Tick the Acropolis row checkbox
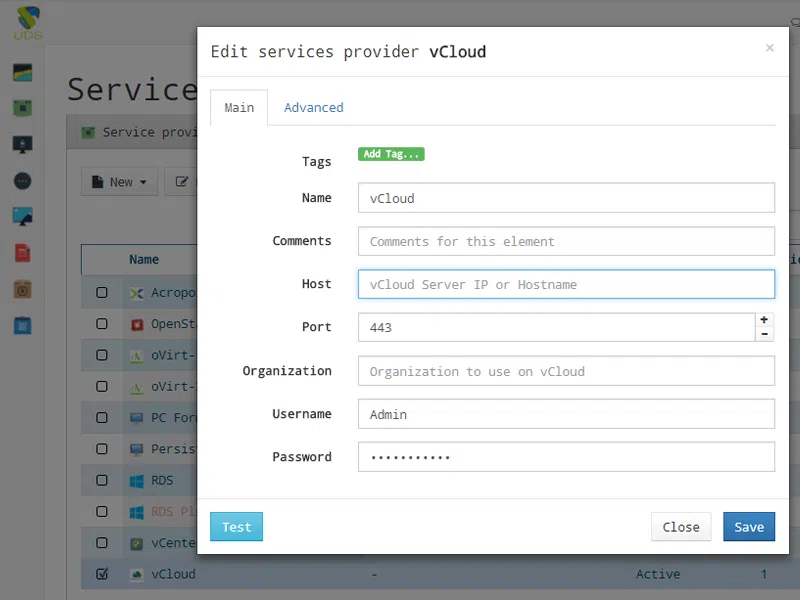Screen dimensions: 800x600 [102, 292]
